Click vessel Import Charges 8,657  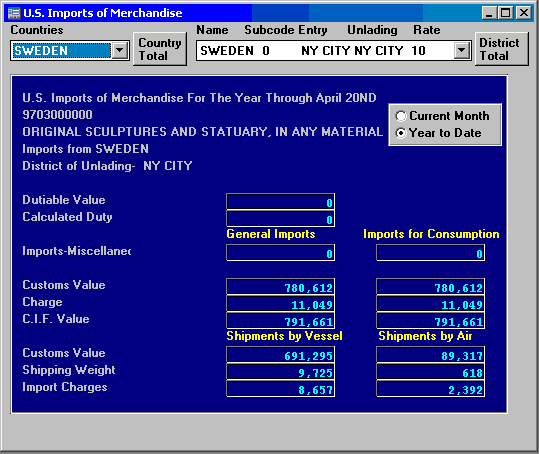click(x=280, y=389)
